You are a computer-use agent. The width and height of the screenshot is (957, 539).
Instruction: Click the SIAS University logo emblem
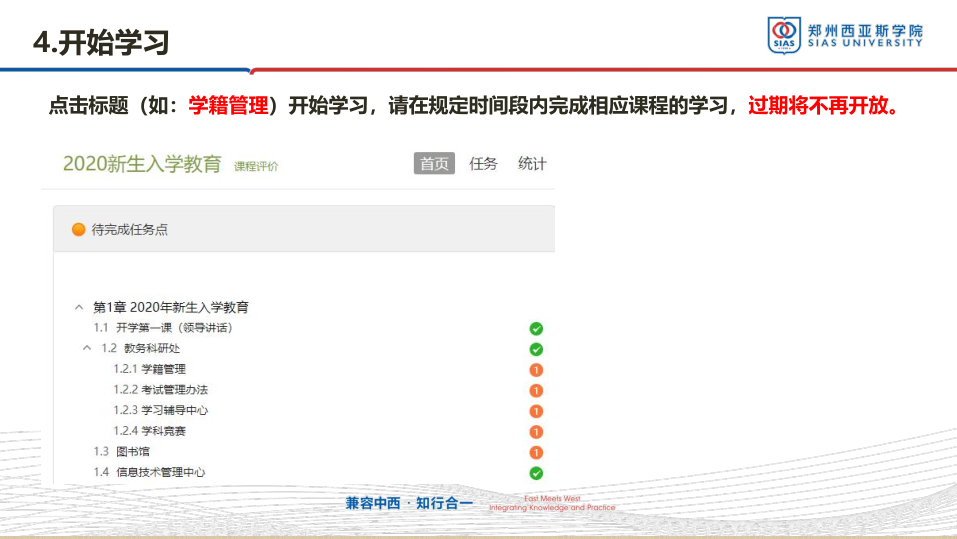784,35
